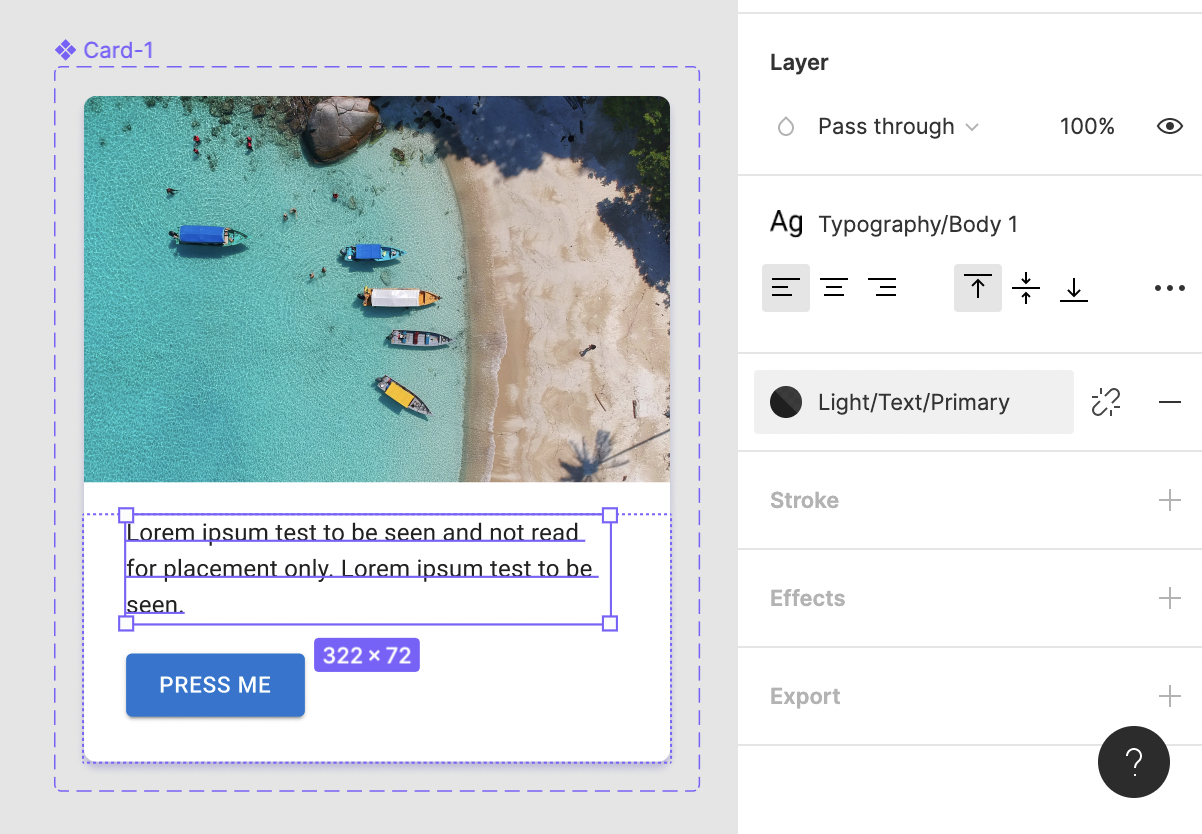Align text to vertical middle
1202x834 pixels.
(x=1026, y=288)
